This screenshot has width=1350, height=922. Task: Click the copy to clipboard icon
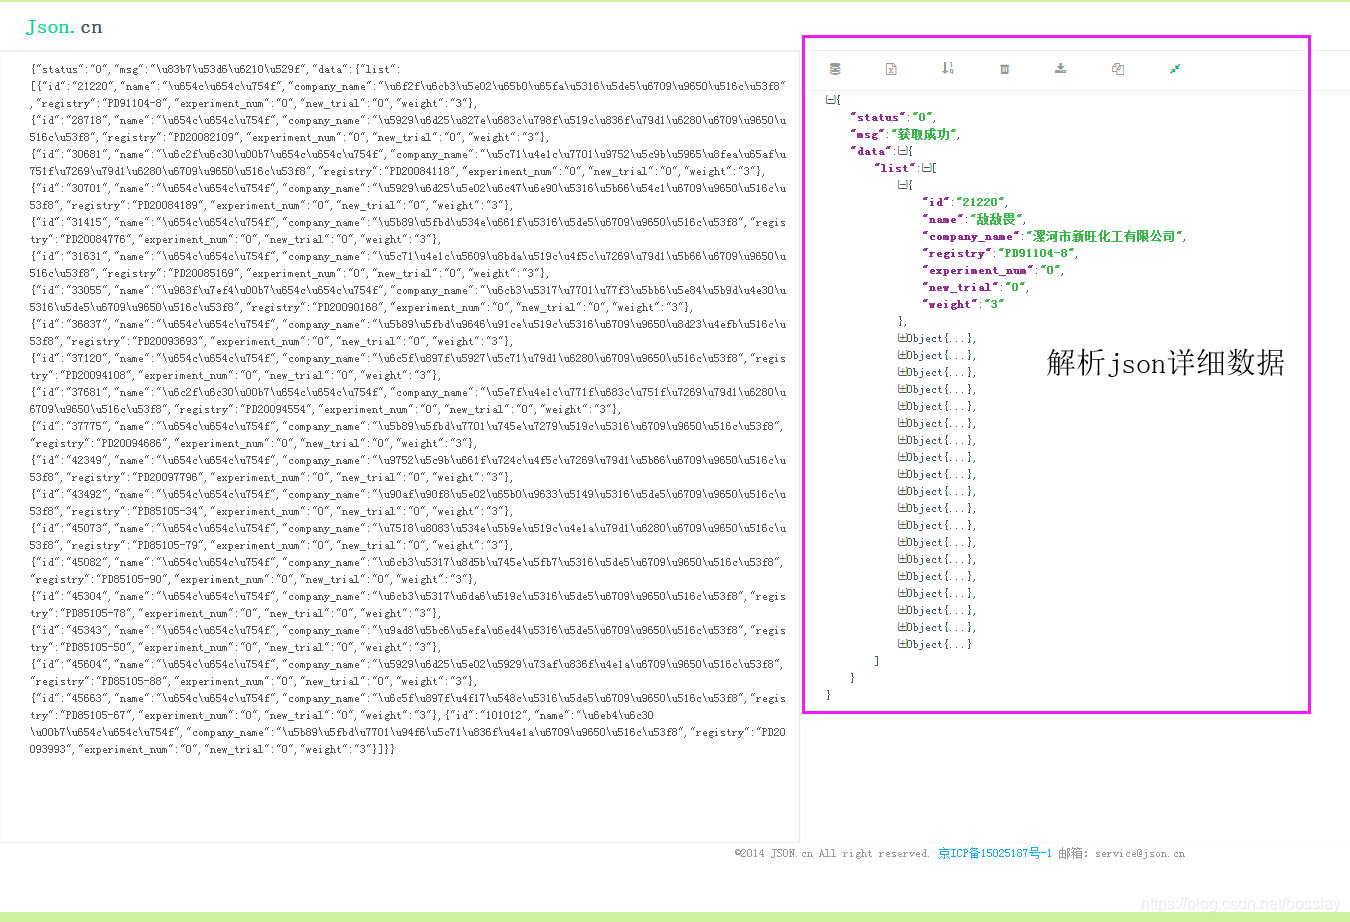click(x=1118, y=69)
